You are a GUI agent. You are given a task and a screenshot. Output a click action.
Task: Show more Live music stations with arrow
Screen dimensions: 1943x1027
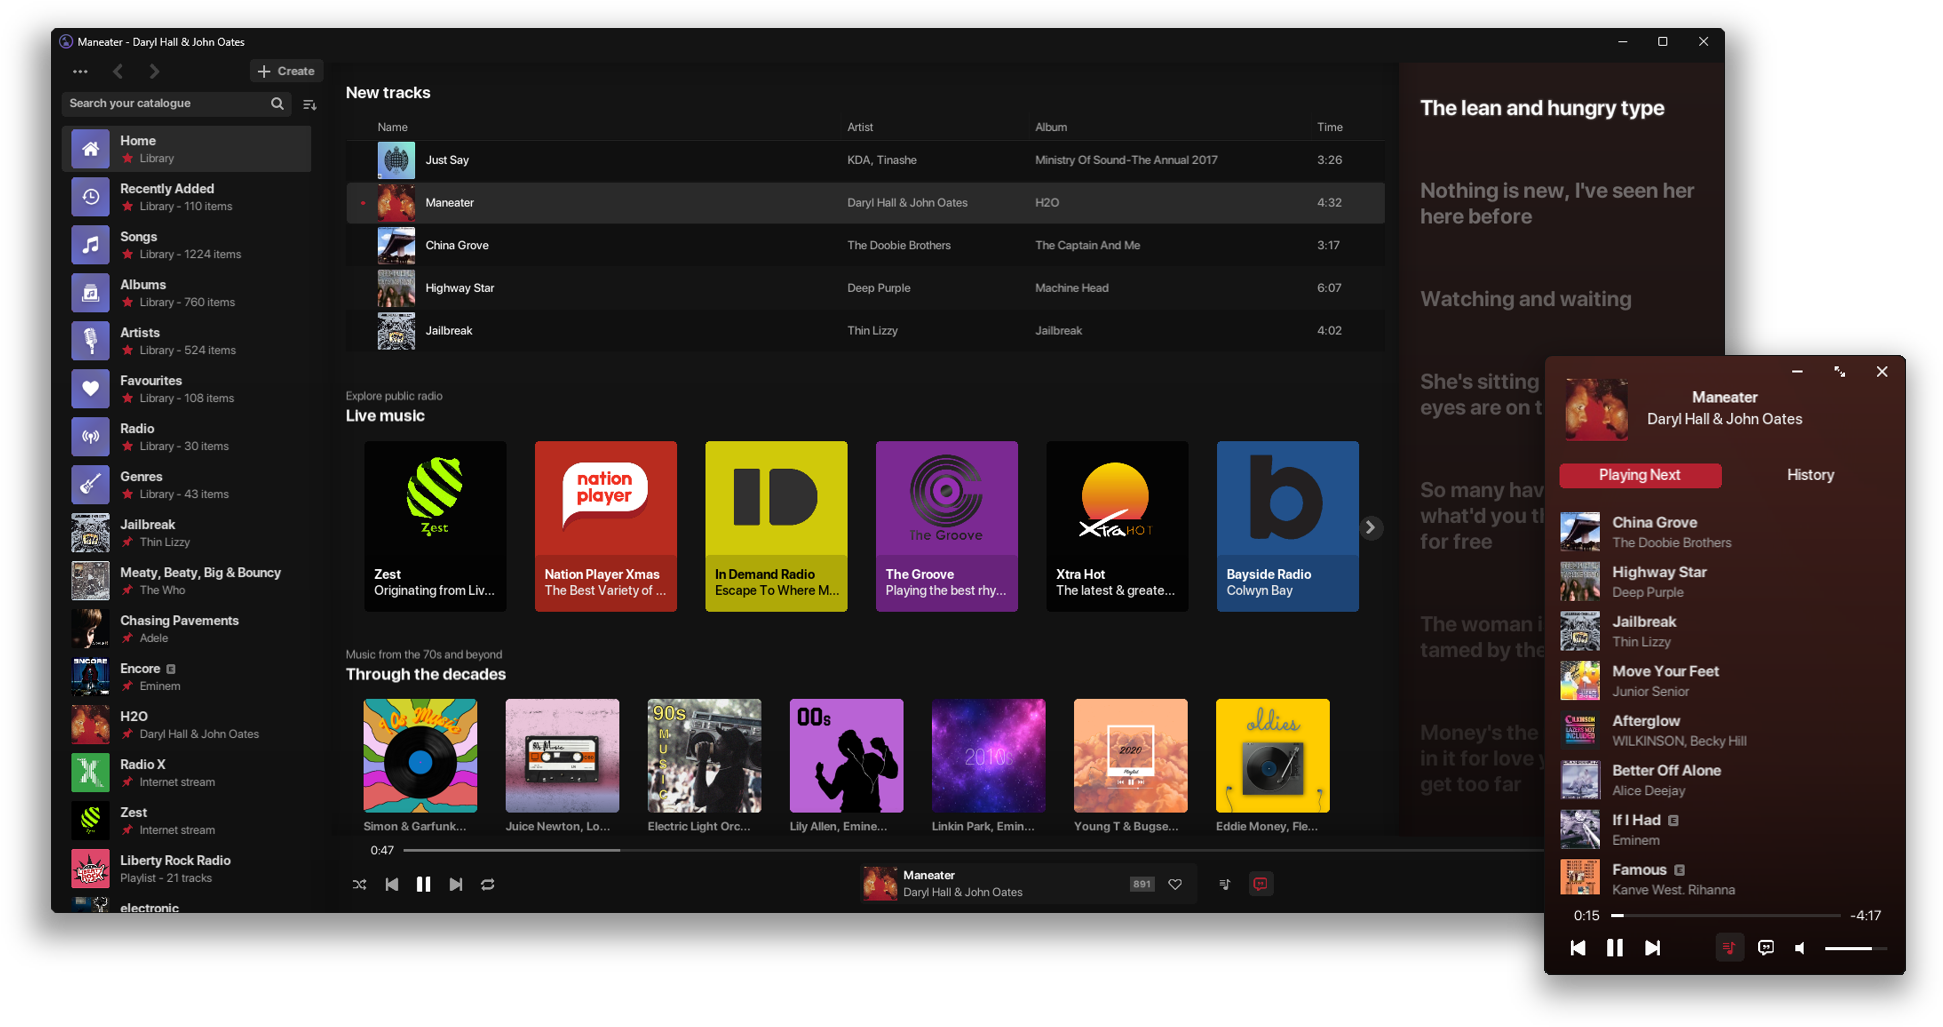point(1371,527)
